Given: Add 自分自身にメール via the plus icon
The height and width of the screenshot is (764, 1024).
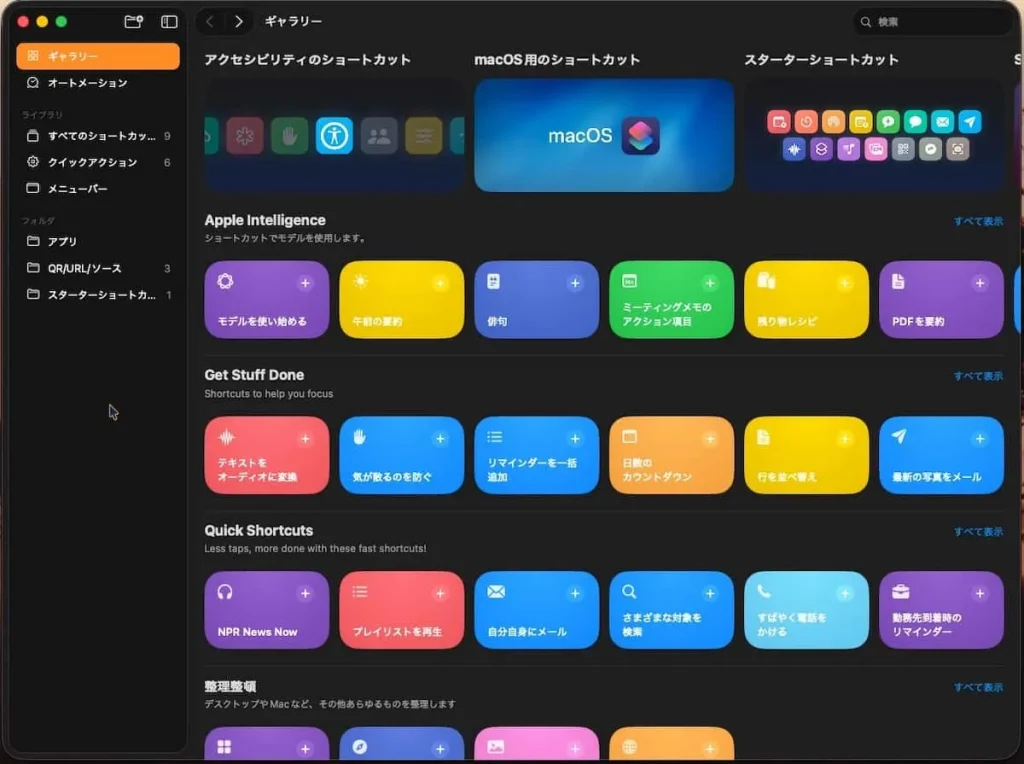Looking at the screenshot, I should [575, 594].
